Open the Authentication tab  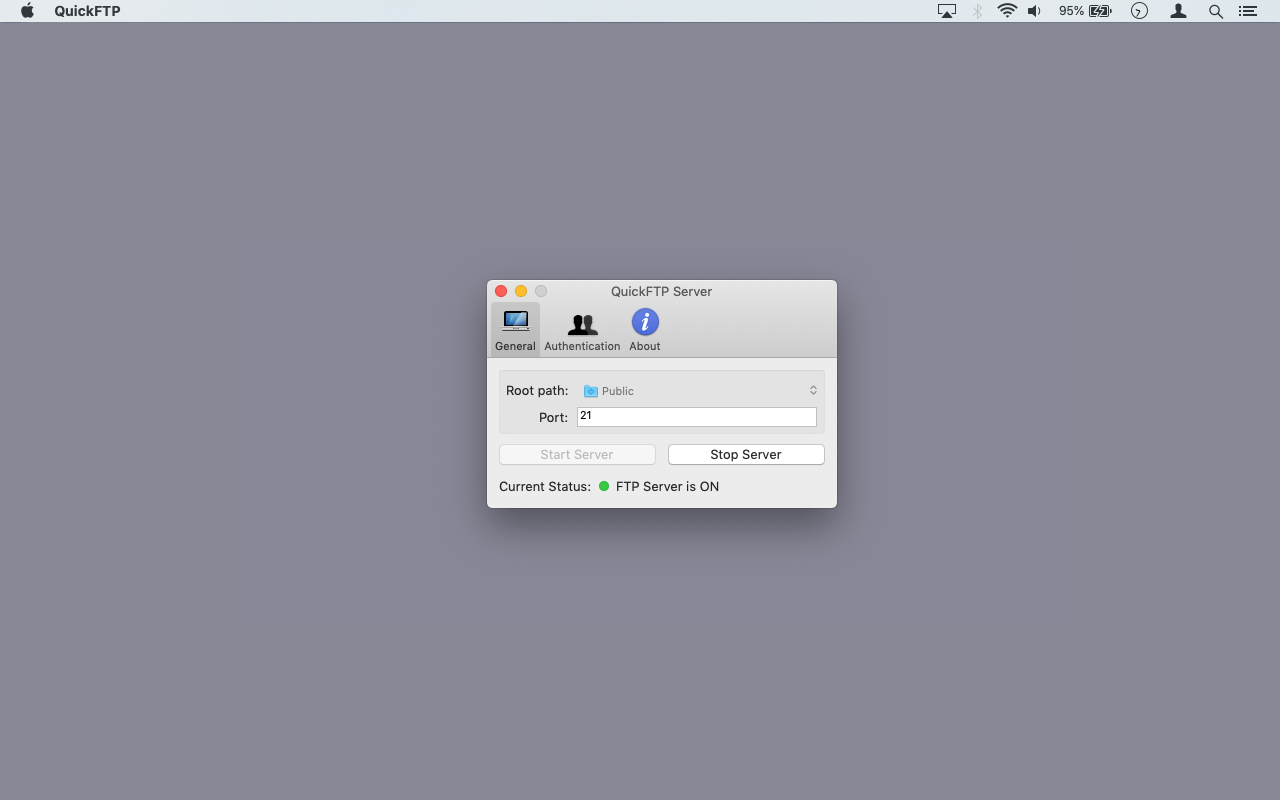pyautogui.click(x=582, y=330)
